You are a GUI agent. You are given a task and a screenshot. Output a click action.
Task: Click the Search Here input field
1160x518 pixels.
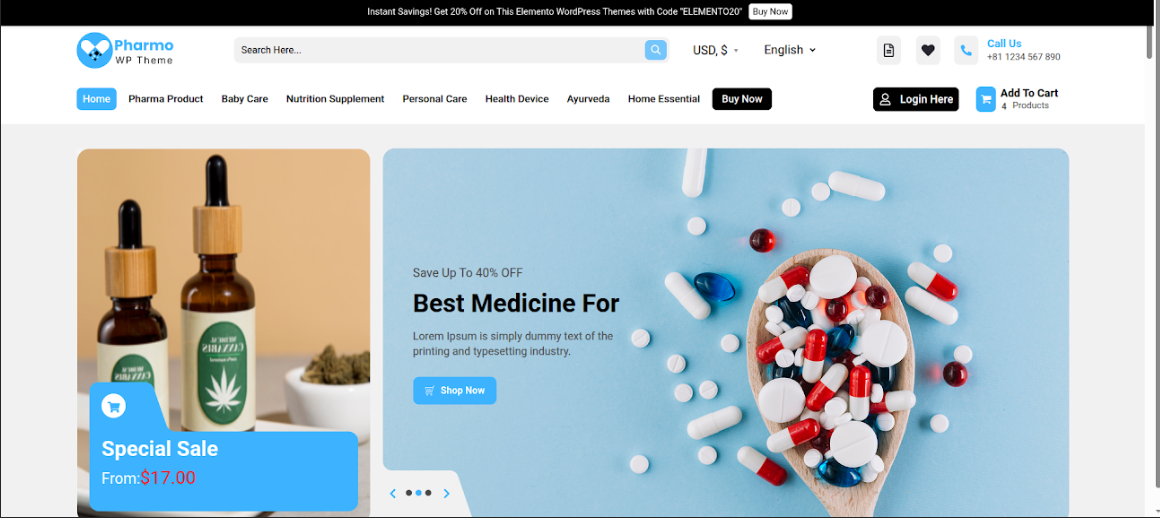pyautogui.click(x=439, y=50)
